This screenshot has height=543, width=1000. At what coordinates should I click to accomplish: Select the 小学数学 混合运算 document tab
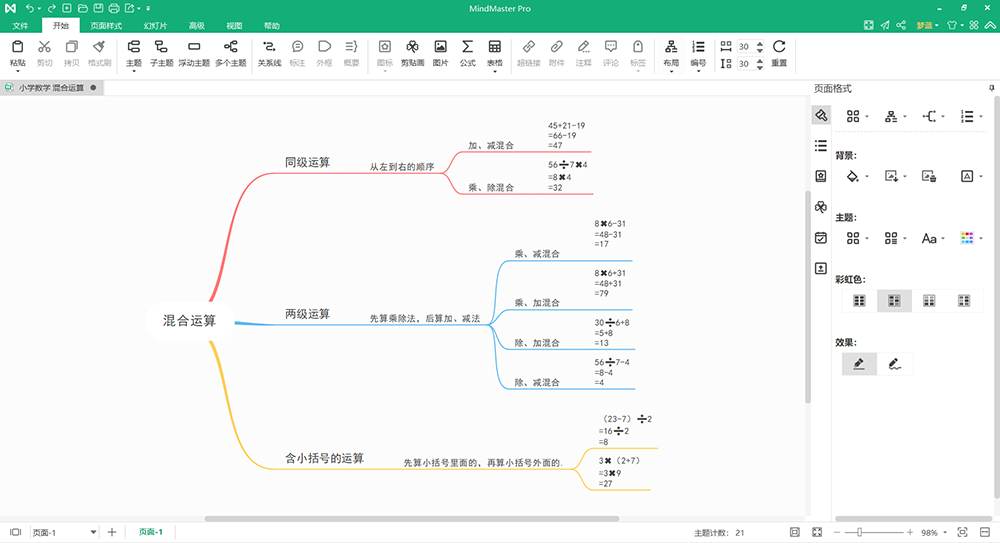point(51,87)
